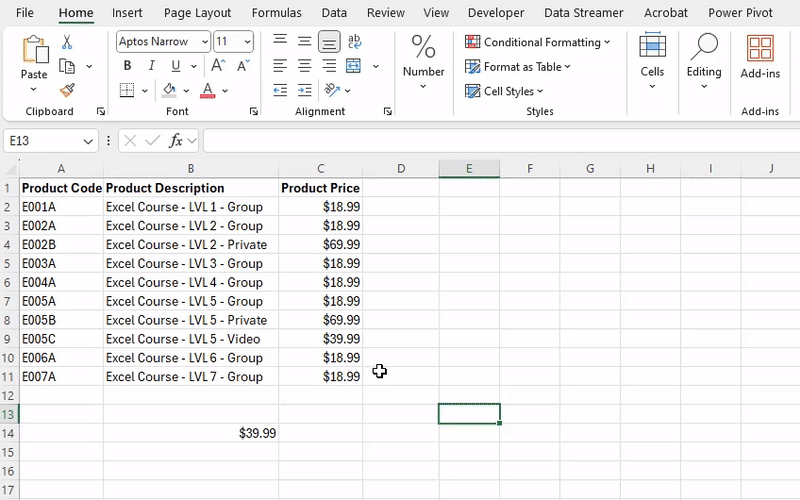Expand the Orientation options arrow
The width and height of the screenshot is (800, 500).
click(x=348, y=91)
